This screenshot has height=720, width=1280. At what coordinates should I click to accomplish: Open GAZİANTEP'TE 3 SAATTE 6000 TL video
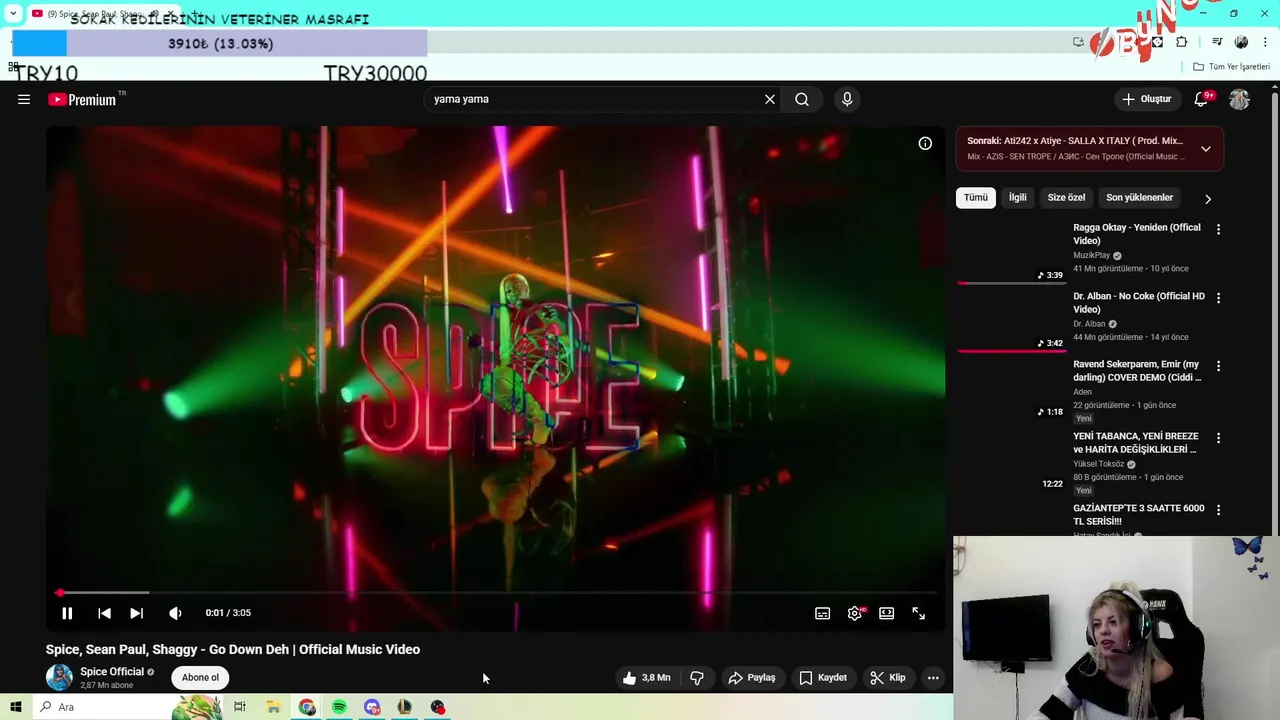(1139, 514)
